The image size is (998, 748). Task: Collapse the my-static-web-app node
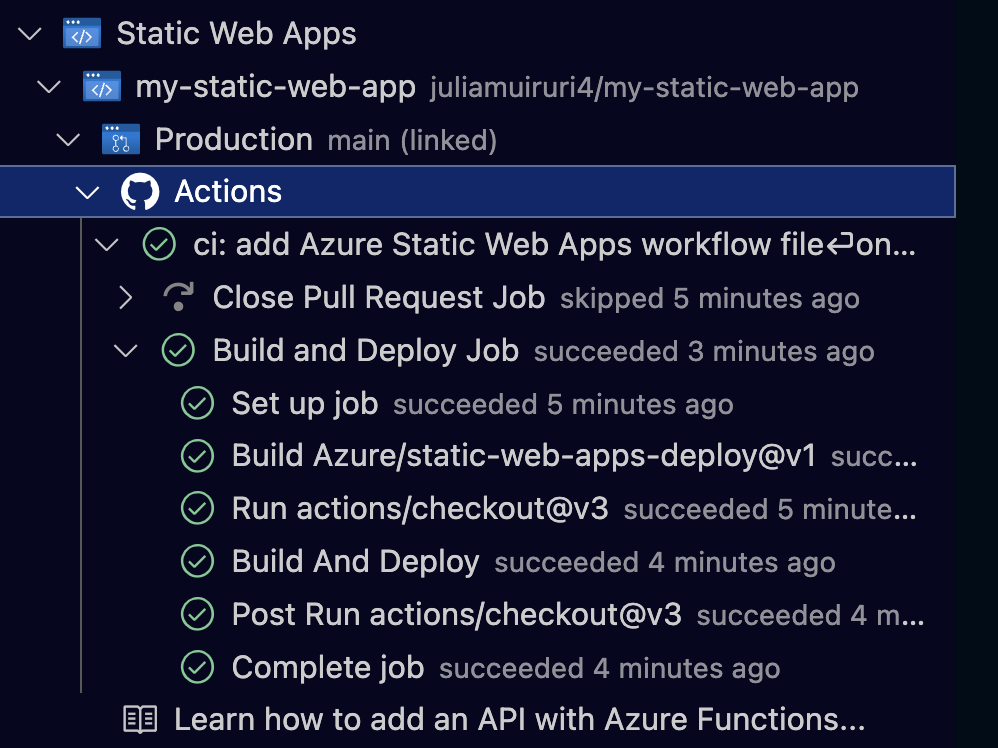pyautogui.click(x=47, y=86)
